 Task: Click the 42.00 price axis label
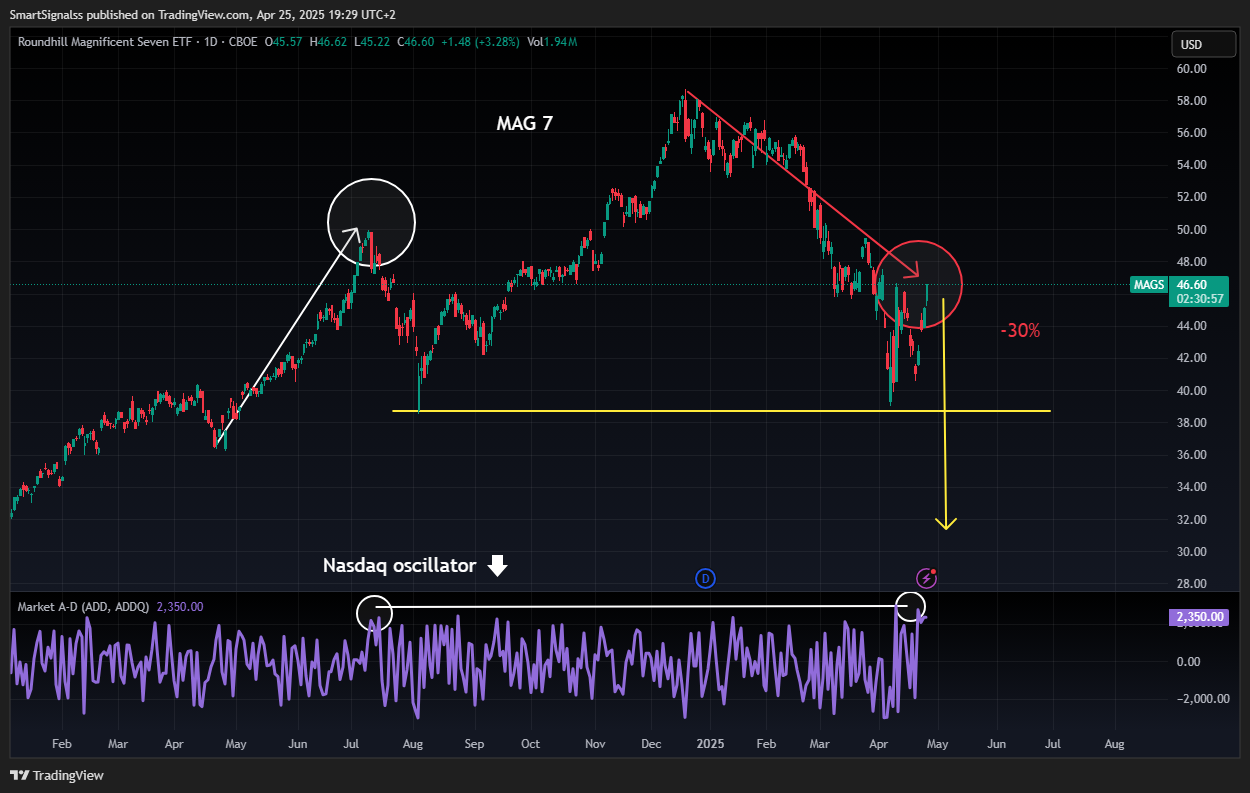1192,358
